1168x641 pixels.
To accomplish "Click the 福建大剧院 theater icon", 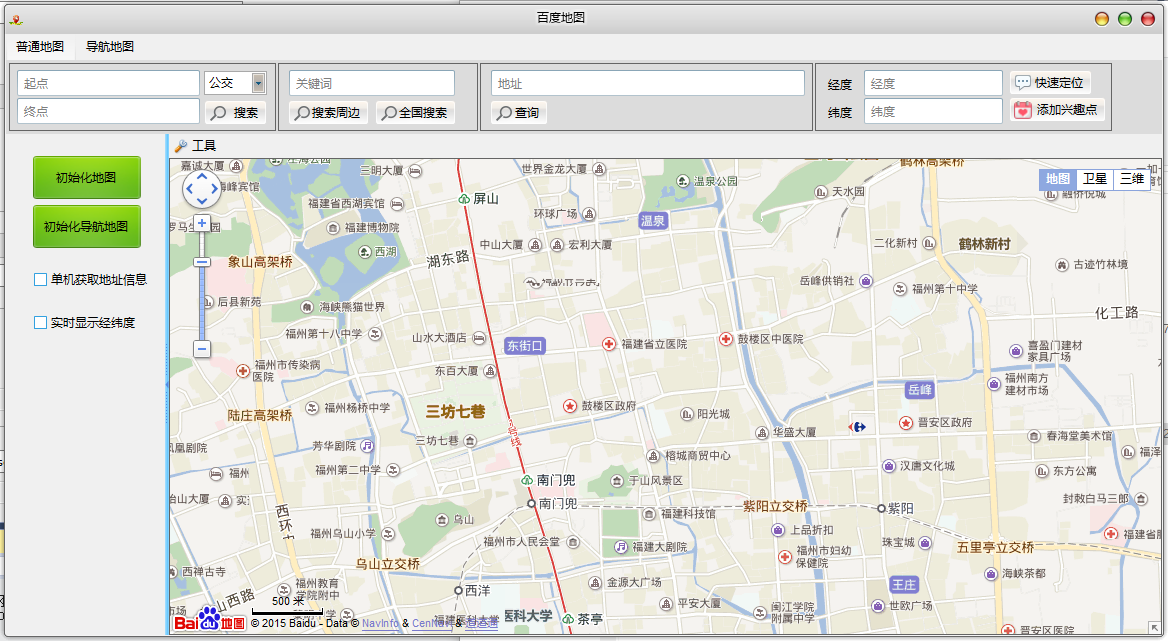I will [620, 546].
